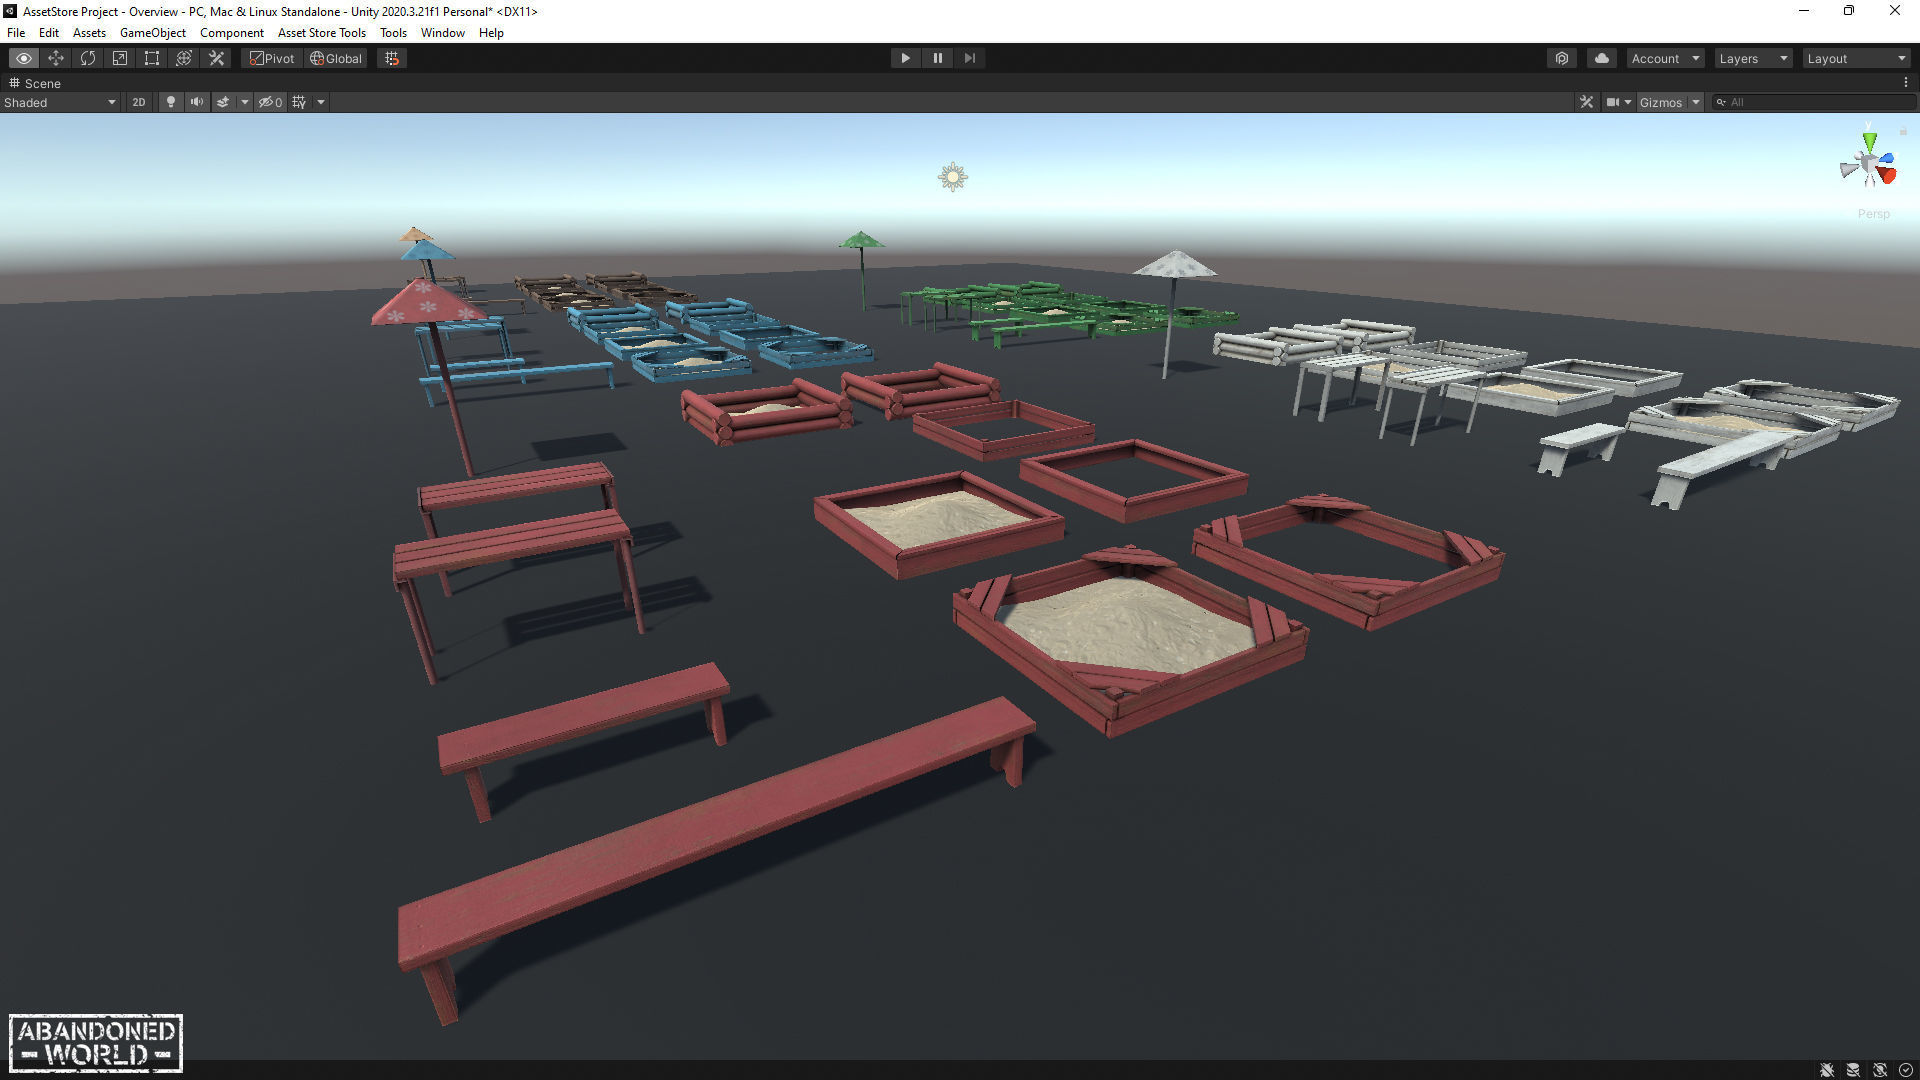Select the Scale tool
The height and width of the screenshot is (1080, 1920).
[120, 58]
